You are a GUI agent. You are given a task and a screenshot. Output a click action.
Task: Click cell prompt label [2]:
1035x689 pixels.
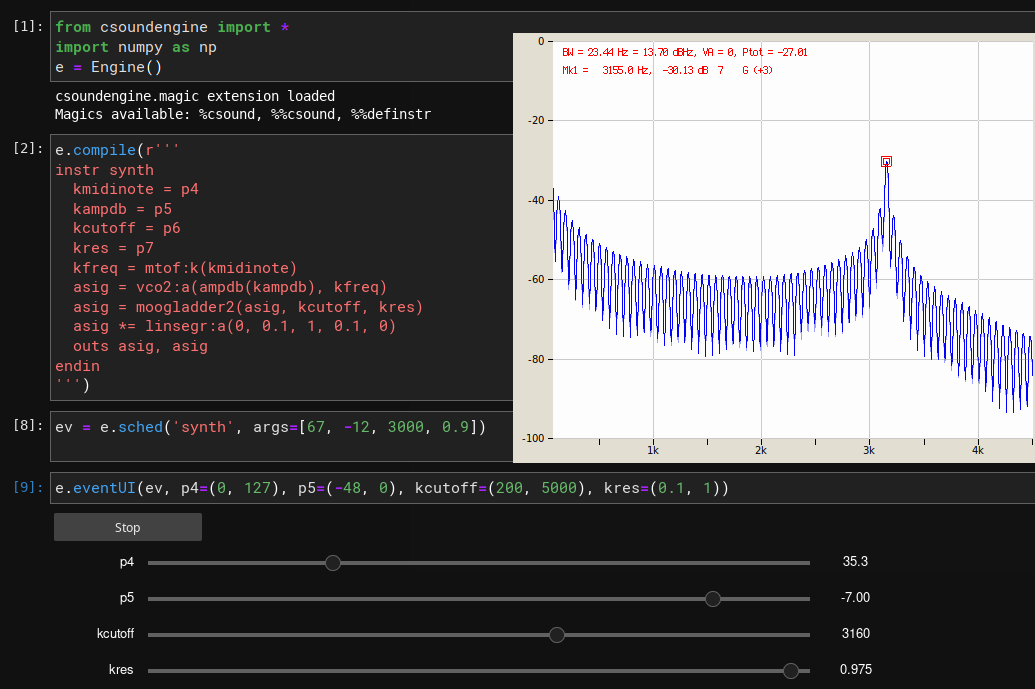(28, 148)
